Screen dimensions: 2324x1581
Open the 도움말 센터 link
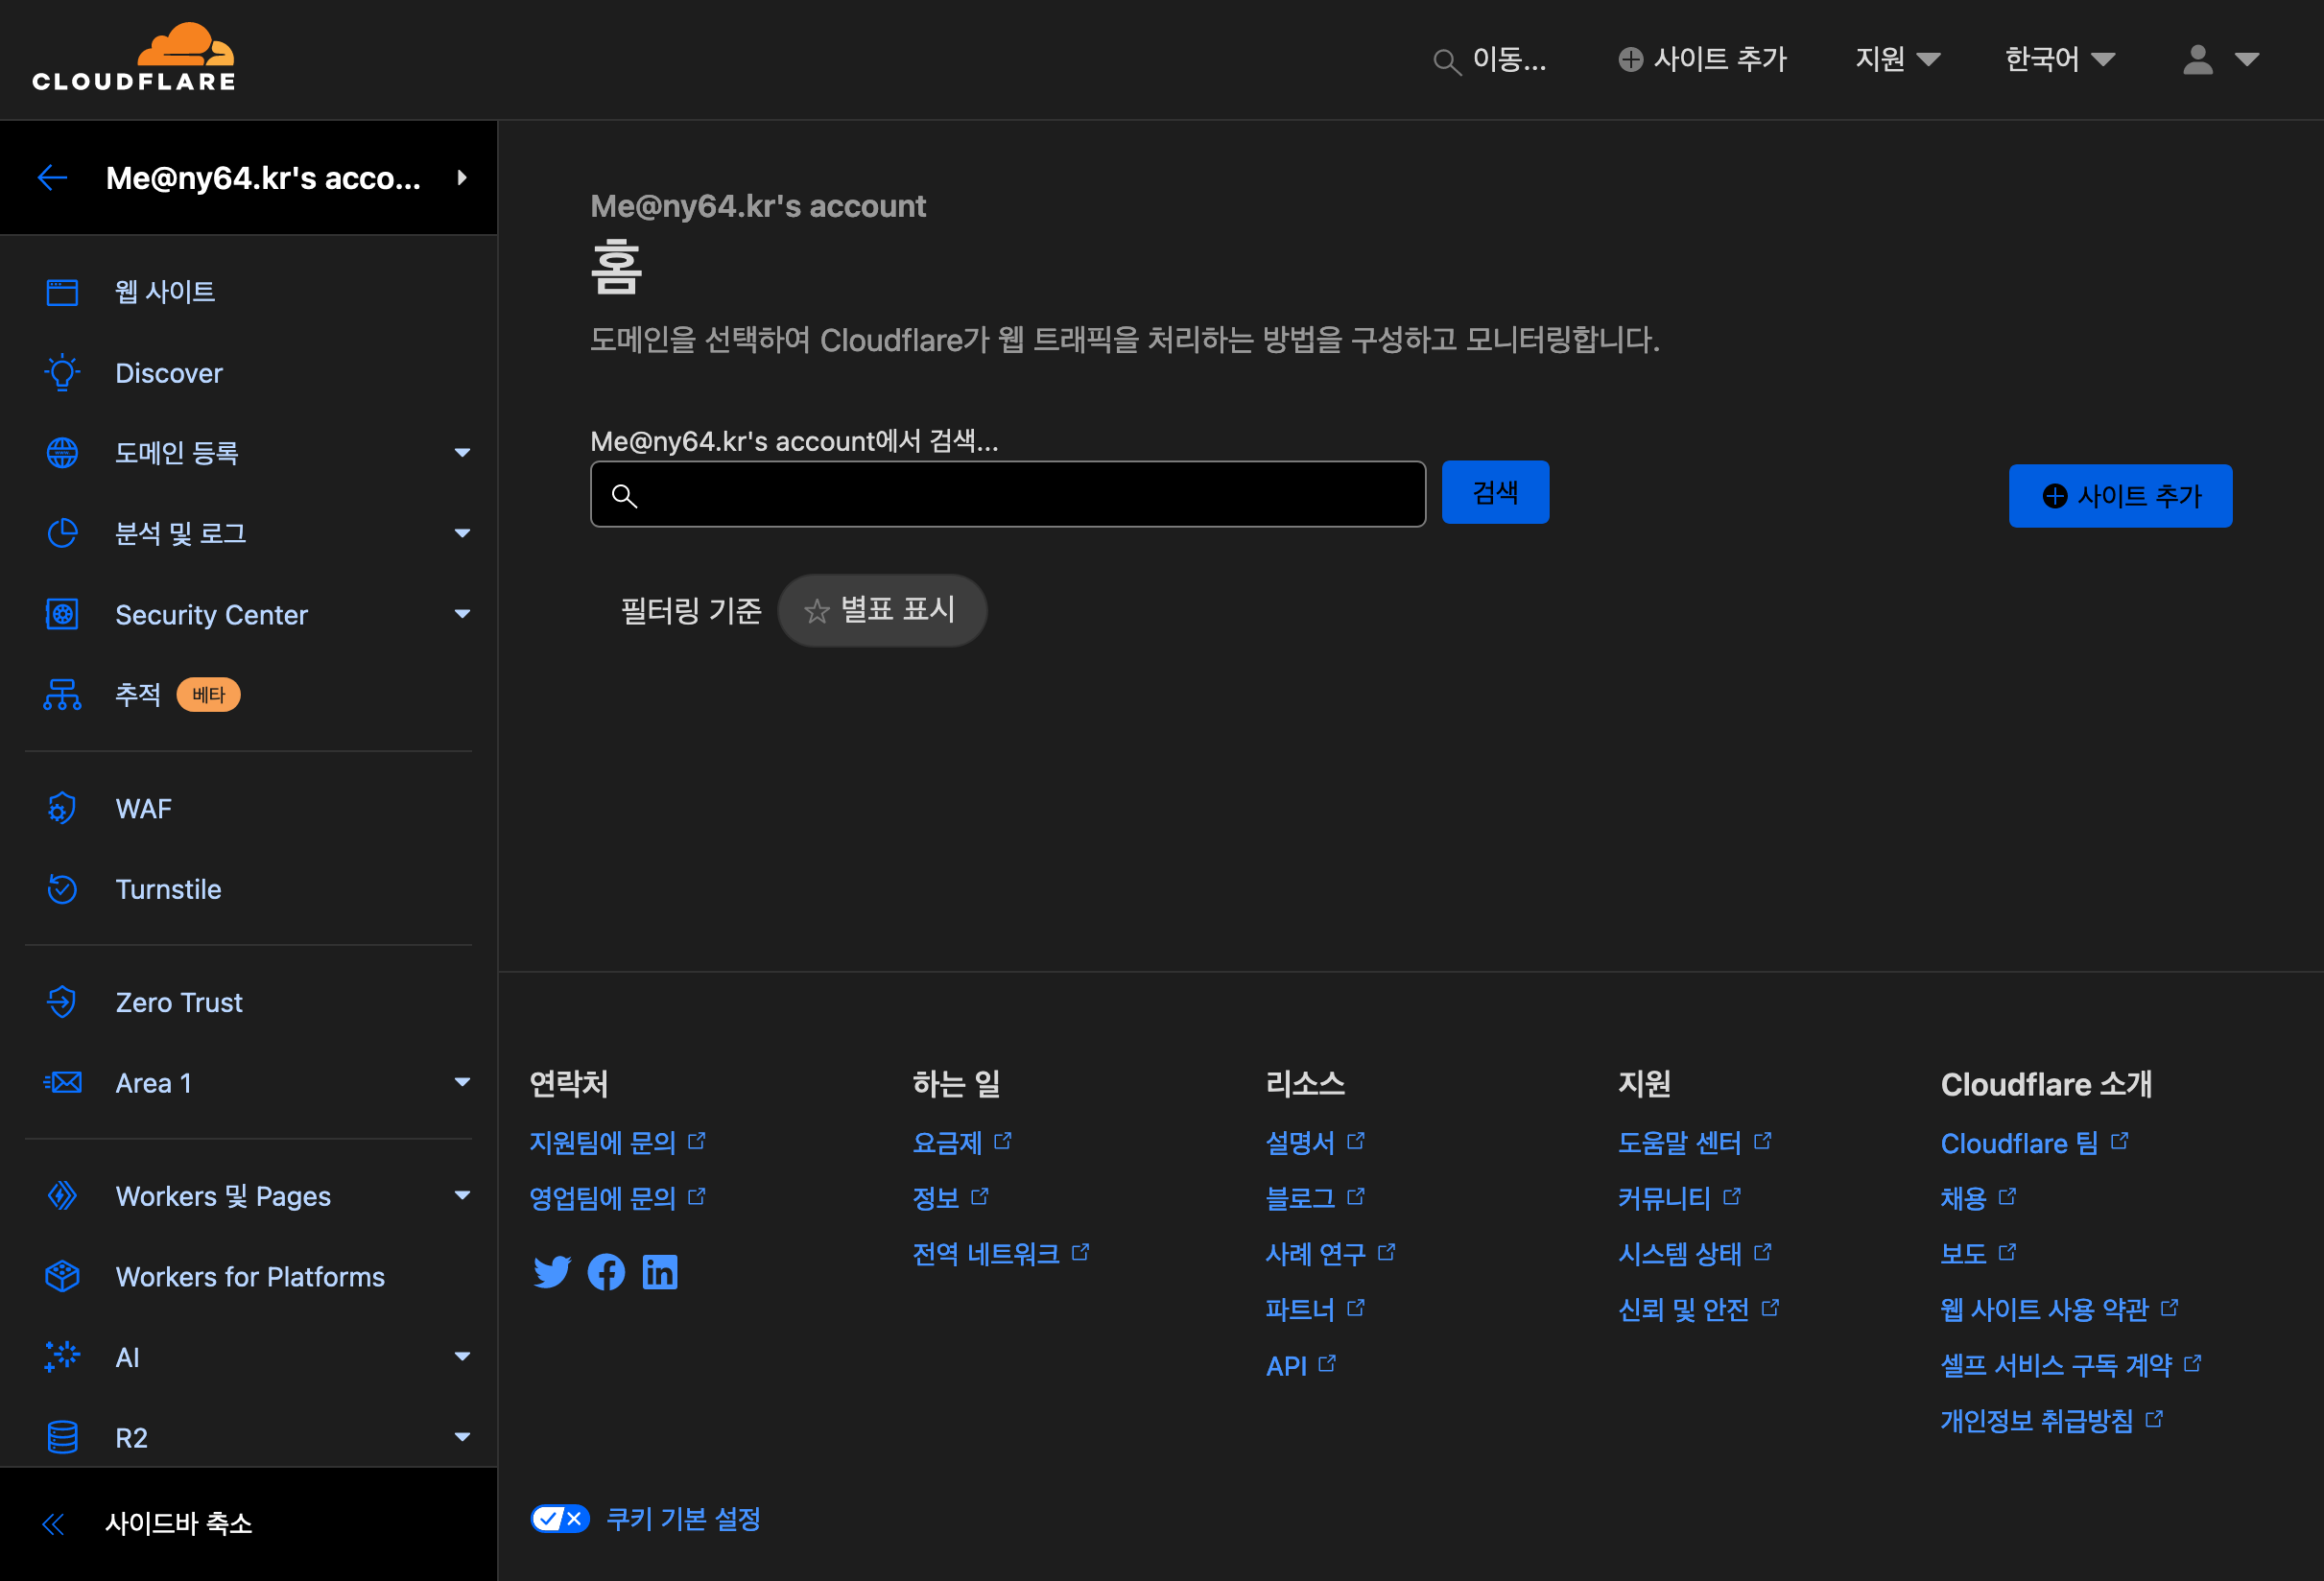click(1694, 1143)
